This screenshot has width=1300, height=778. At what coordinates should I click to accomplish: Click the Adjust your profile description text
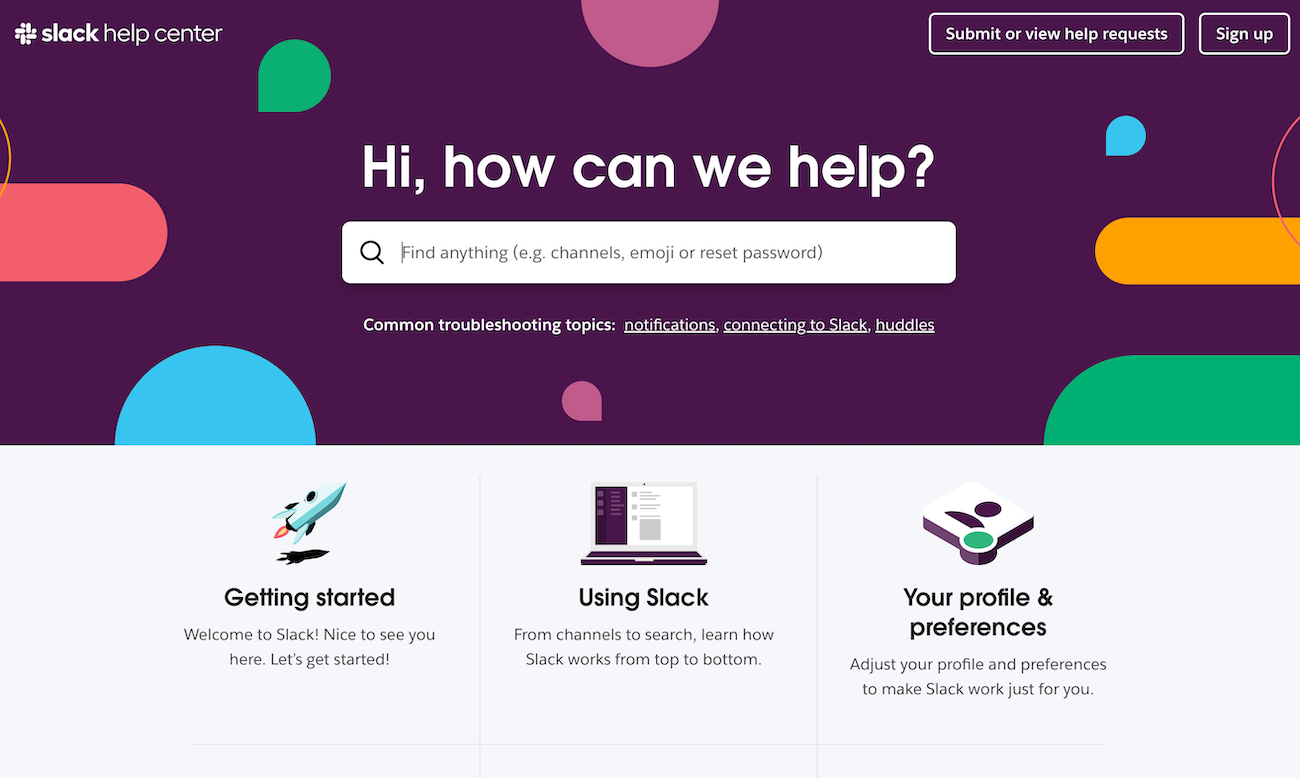[x=978, y=677]
